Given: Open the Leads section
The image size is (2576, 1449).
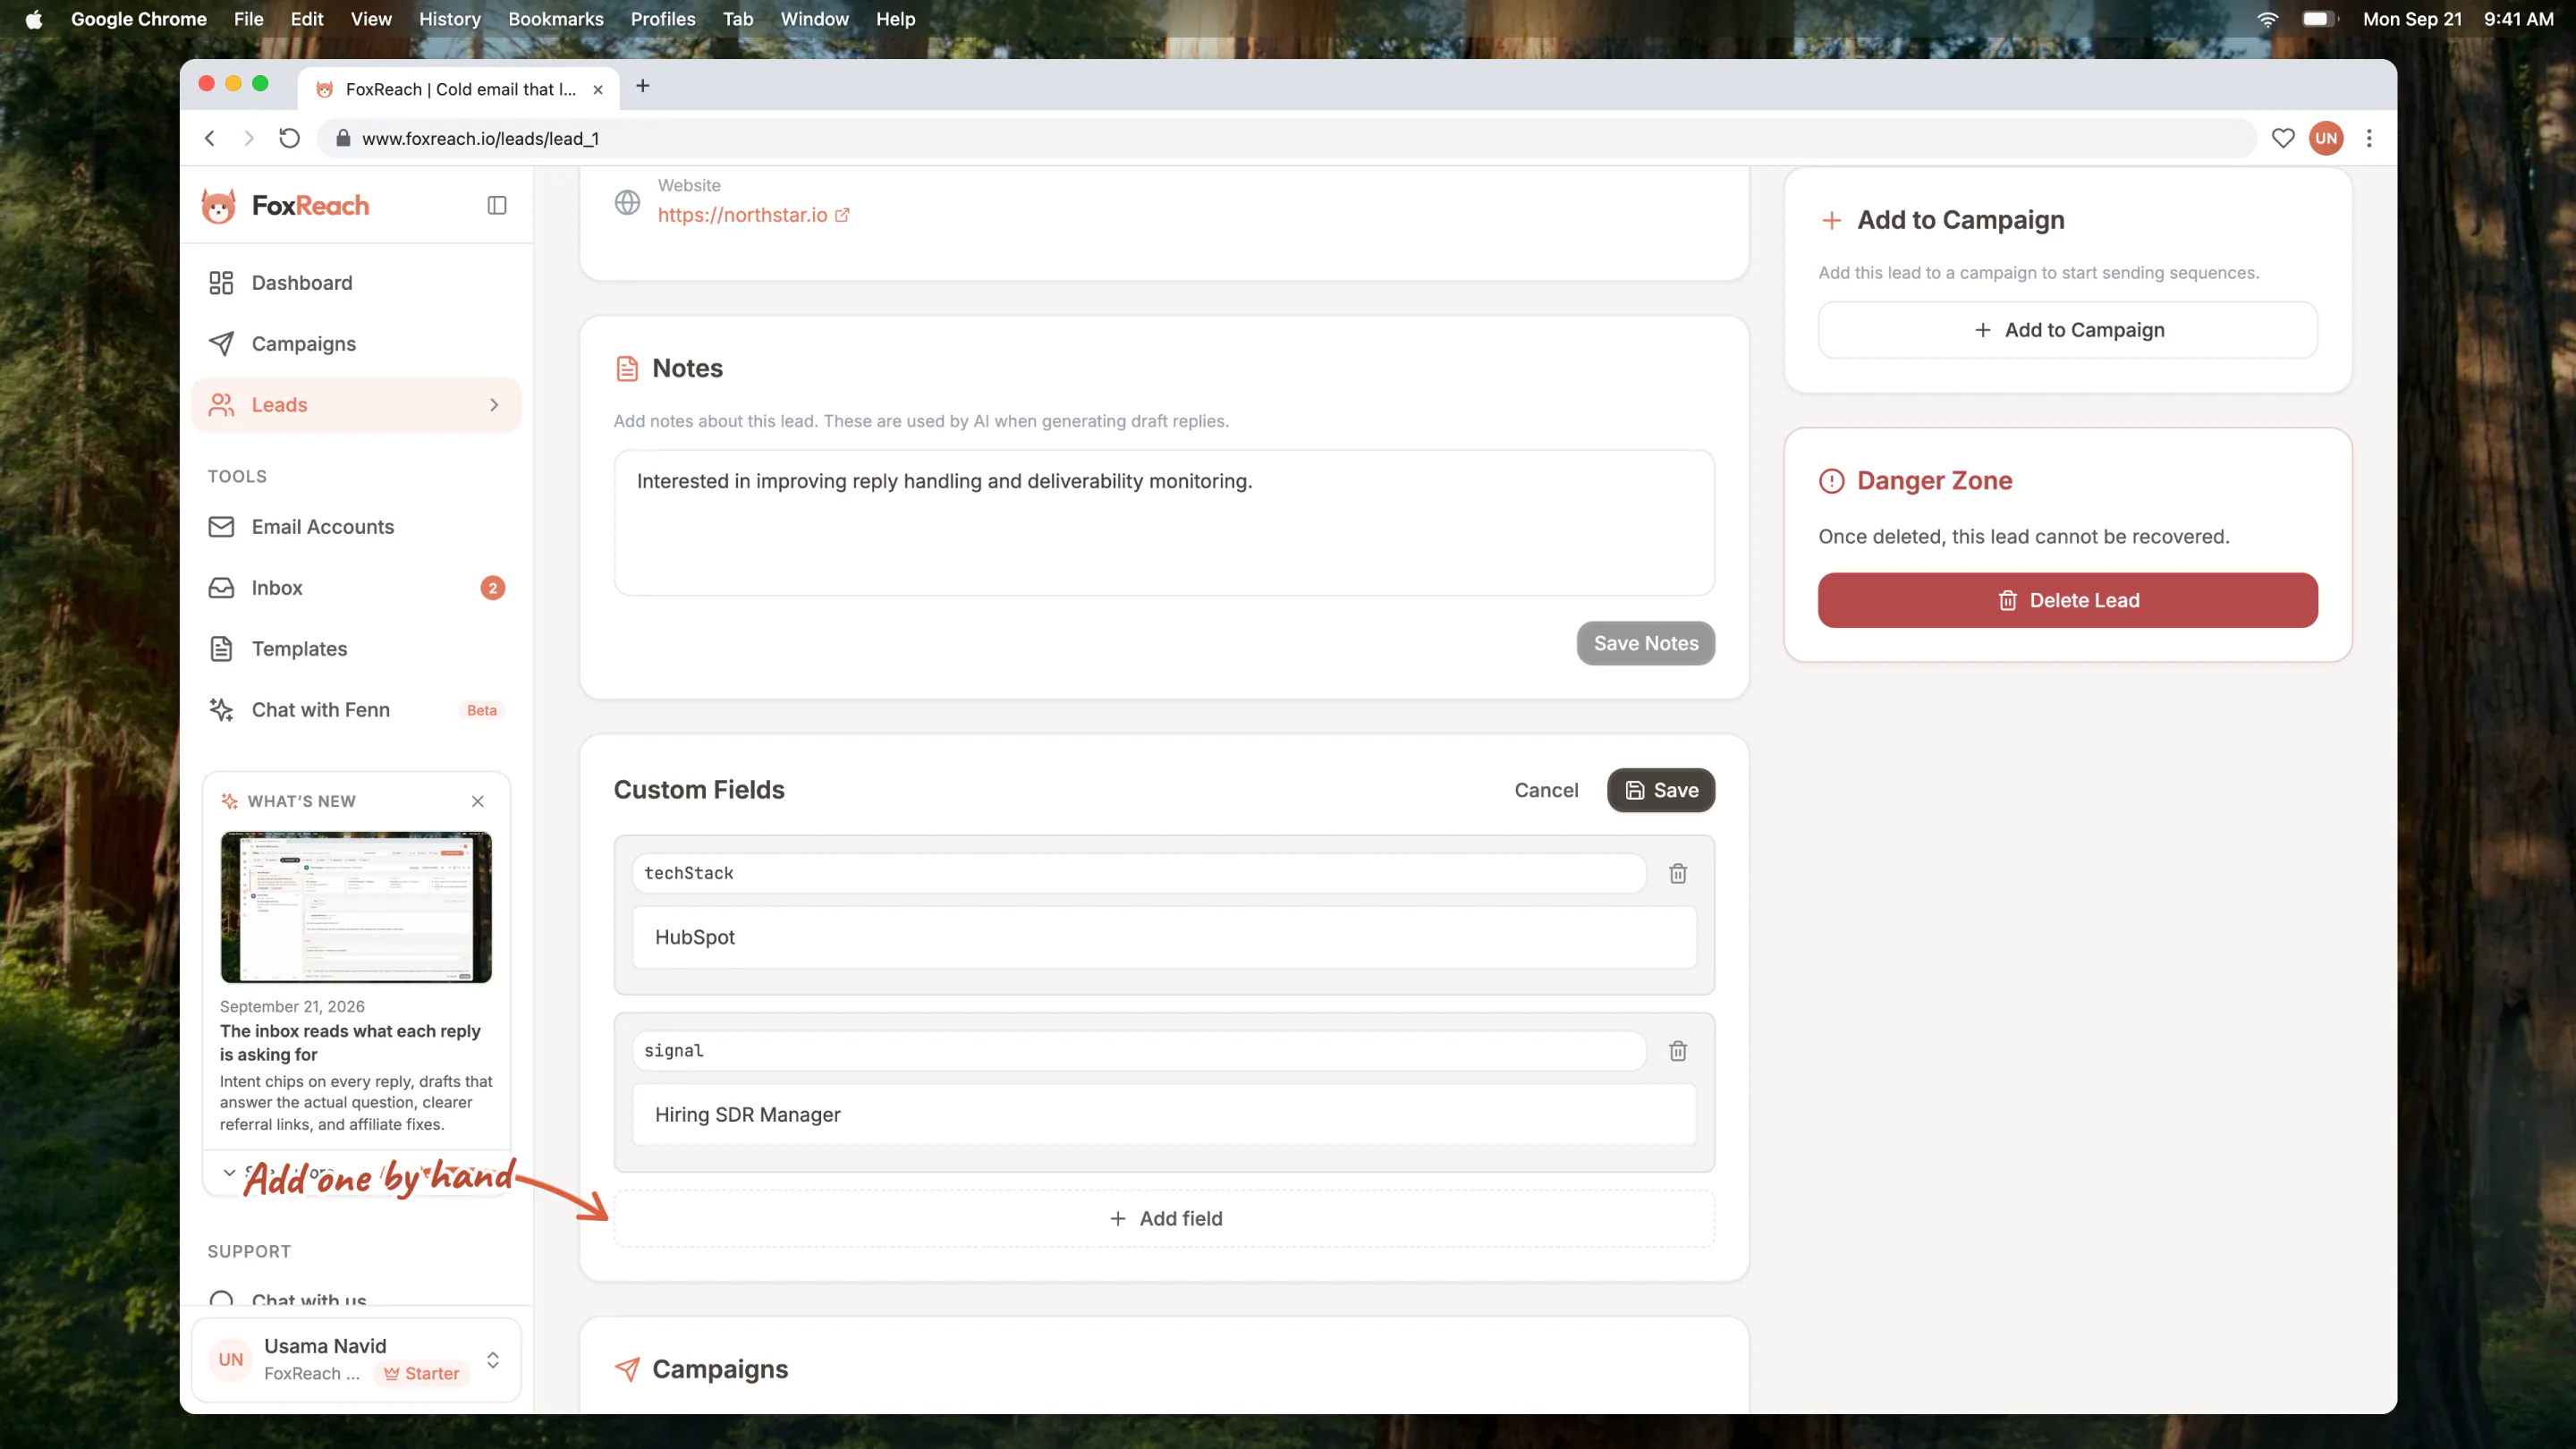Looking at the screenshot, I should pyautogui.click(x=356, y=405).
